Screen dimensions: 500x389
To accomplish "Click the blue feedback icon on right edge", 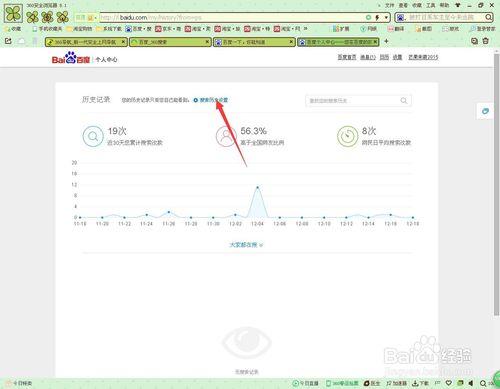I will [x=485, y=111].
